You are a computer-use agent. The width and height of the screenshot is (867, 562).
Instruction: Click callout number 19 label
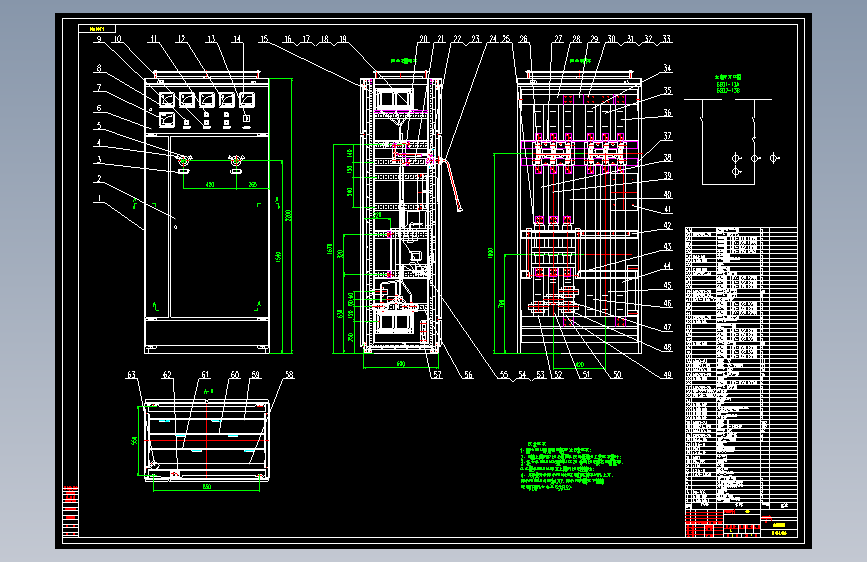tap(343, 39)
